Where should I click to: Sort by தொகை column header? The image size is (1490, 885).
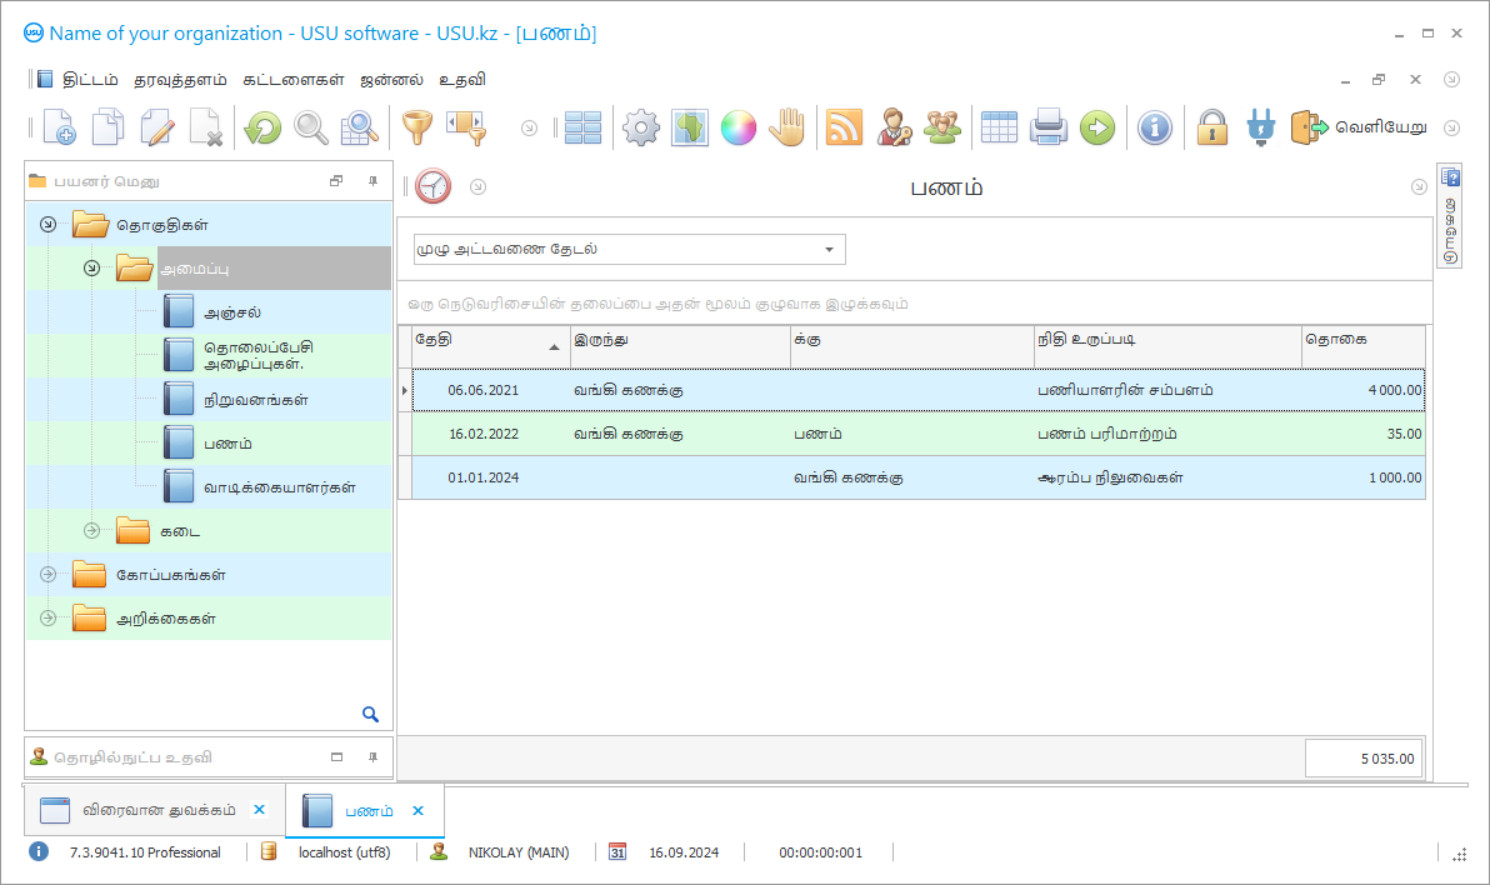pos(1362,340)
